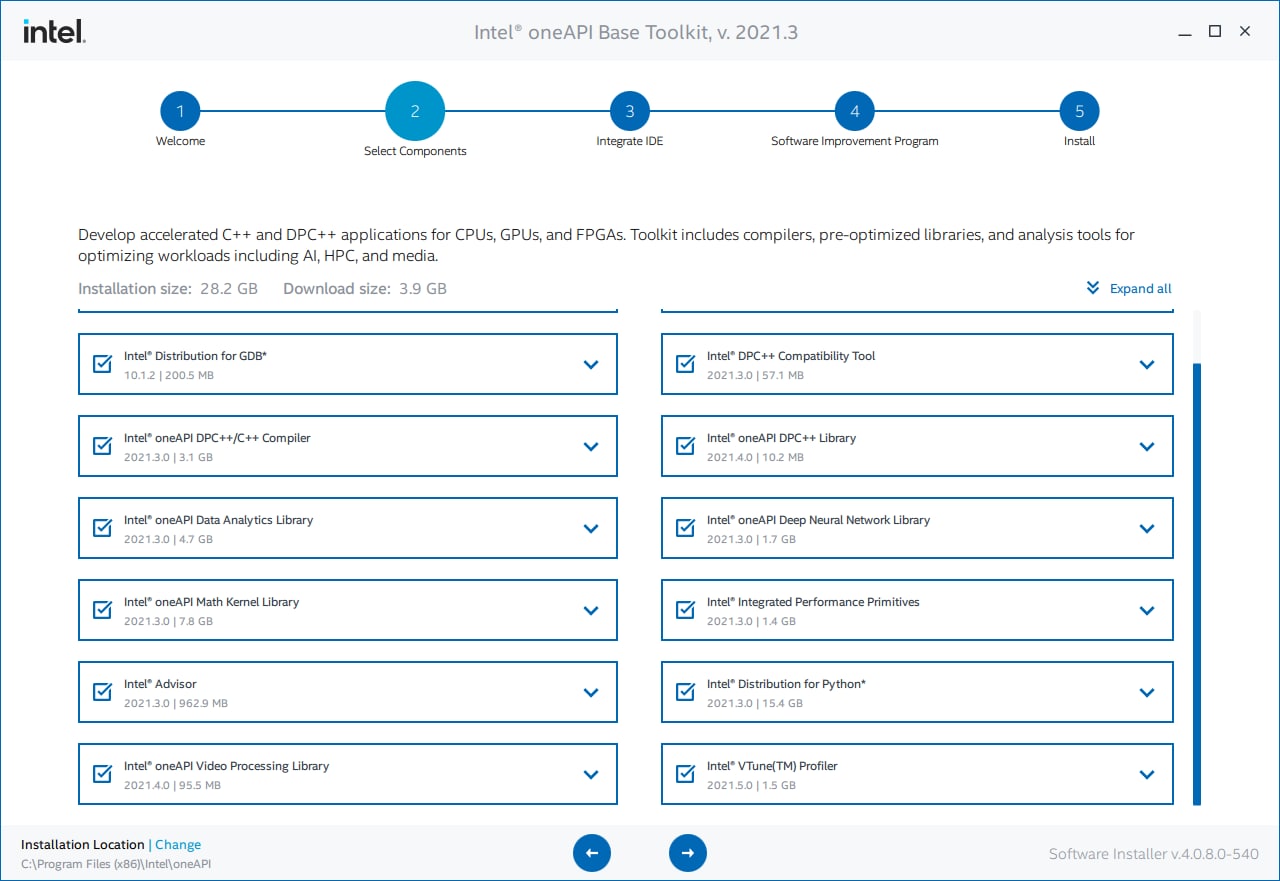Uncheck Intel oneAPI Data Analytics Library
Viewport: 1280px width, 881px height.
(102, 528)
